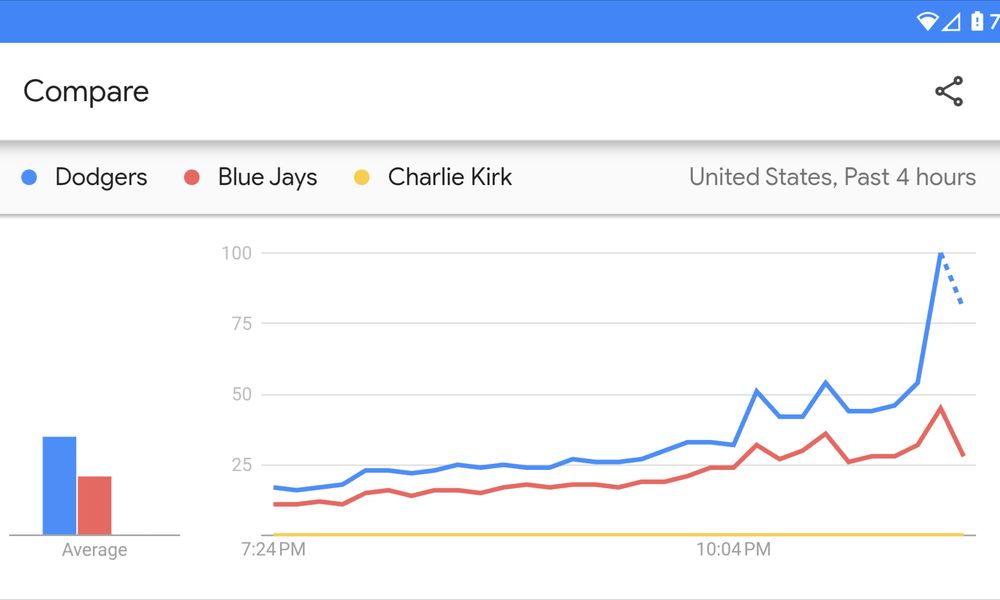Select the yellow Charlie Kirk legend dot
The width and height of the screenshot is (1000, 600).
pos(362,178)
